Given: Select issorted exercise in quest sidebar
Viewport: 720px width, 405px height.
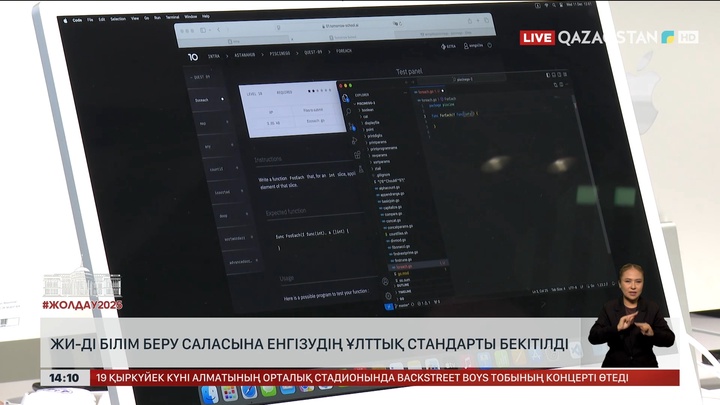Looking at the screenshot, I should tap(229, 191).
